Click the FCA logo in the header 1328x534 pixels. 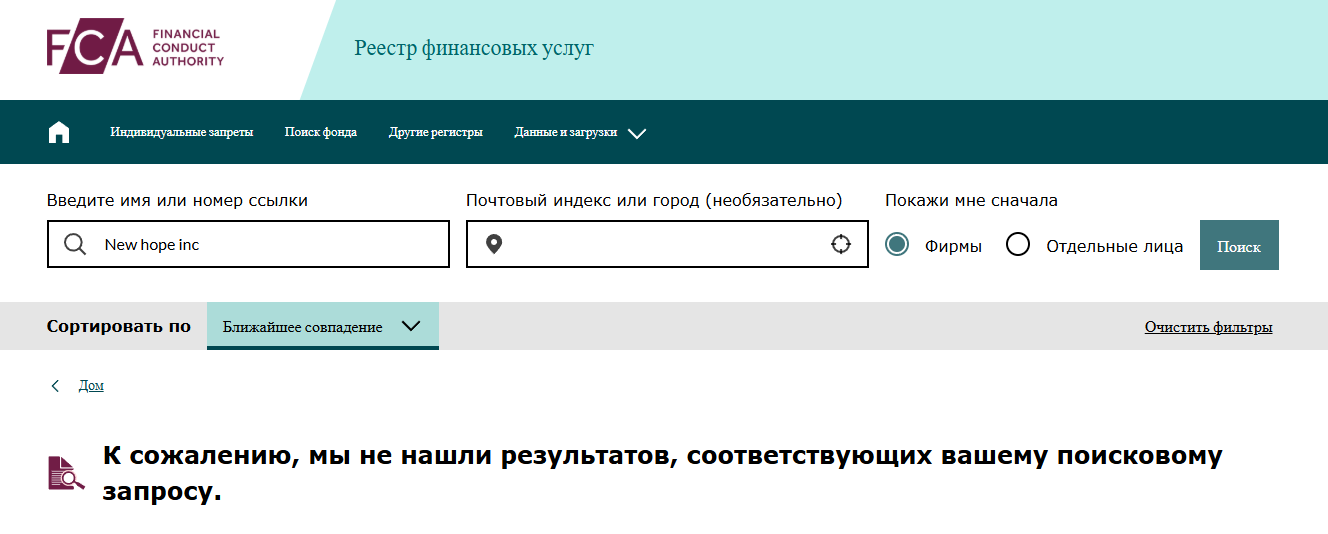(x=135, y=47)
